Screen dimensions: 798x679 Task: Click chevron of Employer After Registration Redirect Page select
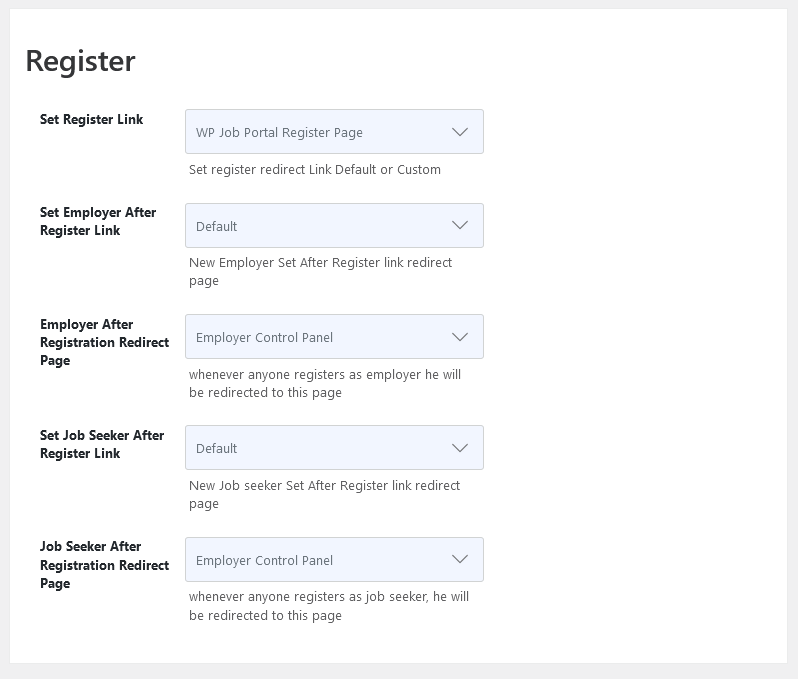tap(460, 337)
